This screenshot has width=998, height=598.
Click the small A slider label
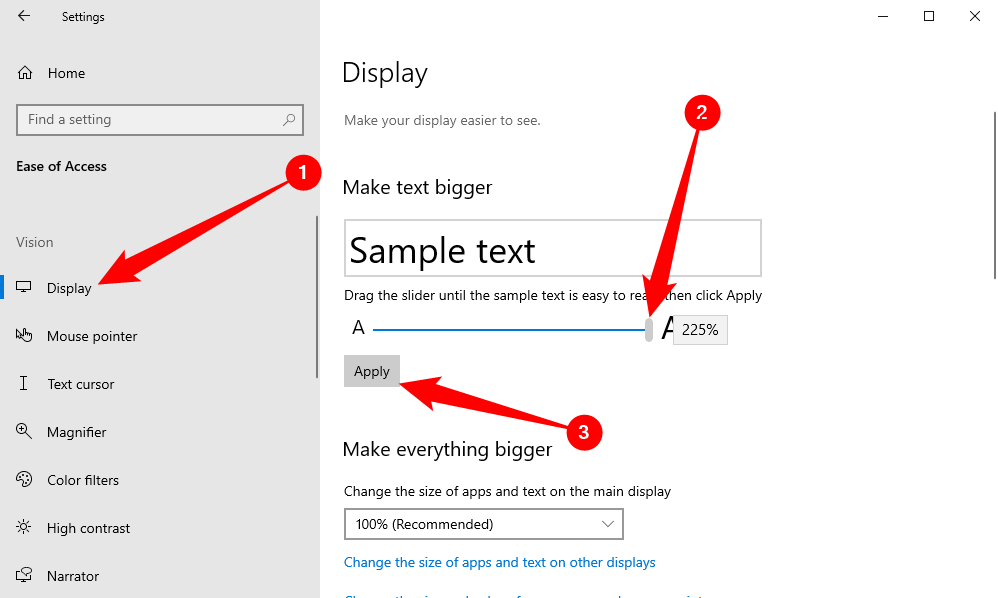[358, 328]
